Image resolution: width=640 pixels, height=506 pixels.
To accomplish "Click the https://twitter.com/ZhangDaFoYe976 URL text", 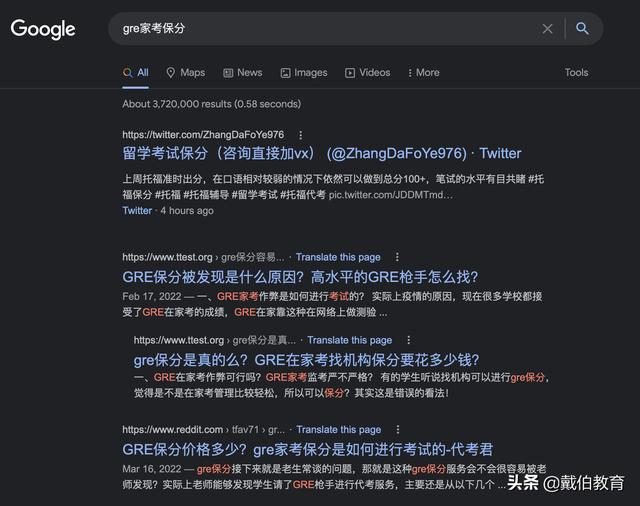I will 203,135.
